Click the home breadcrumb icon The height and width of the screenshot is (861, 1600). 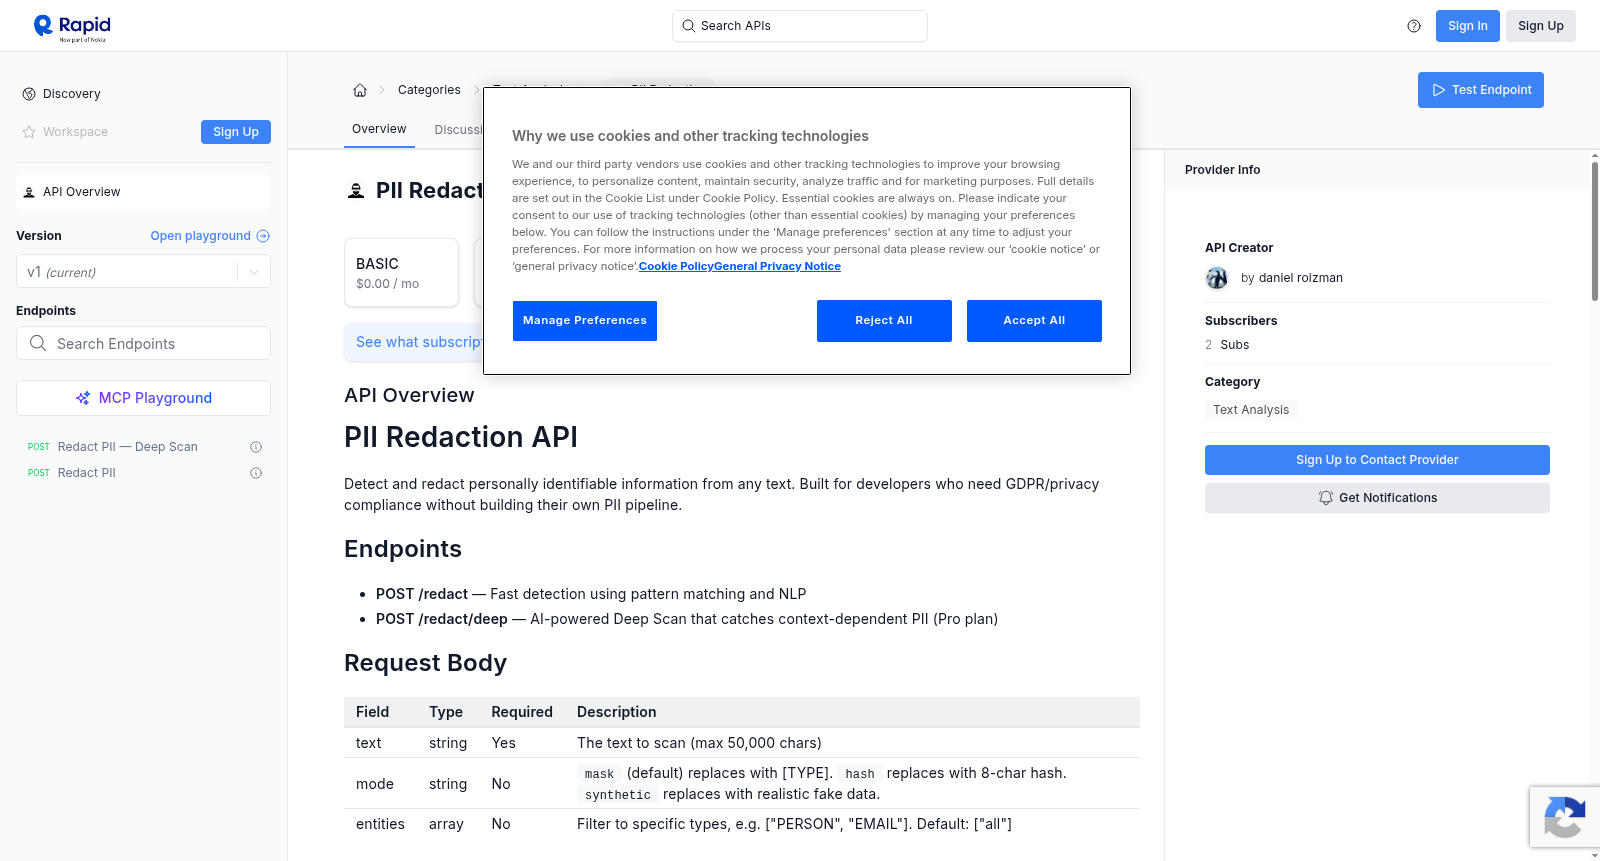[360, 90]
